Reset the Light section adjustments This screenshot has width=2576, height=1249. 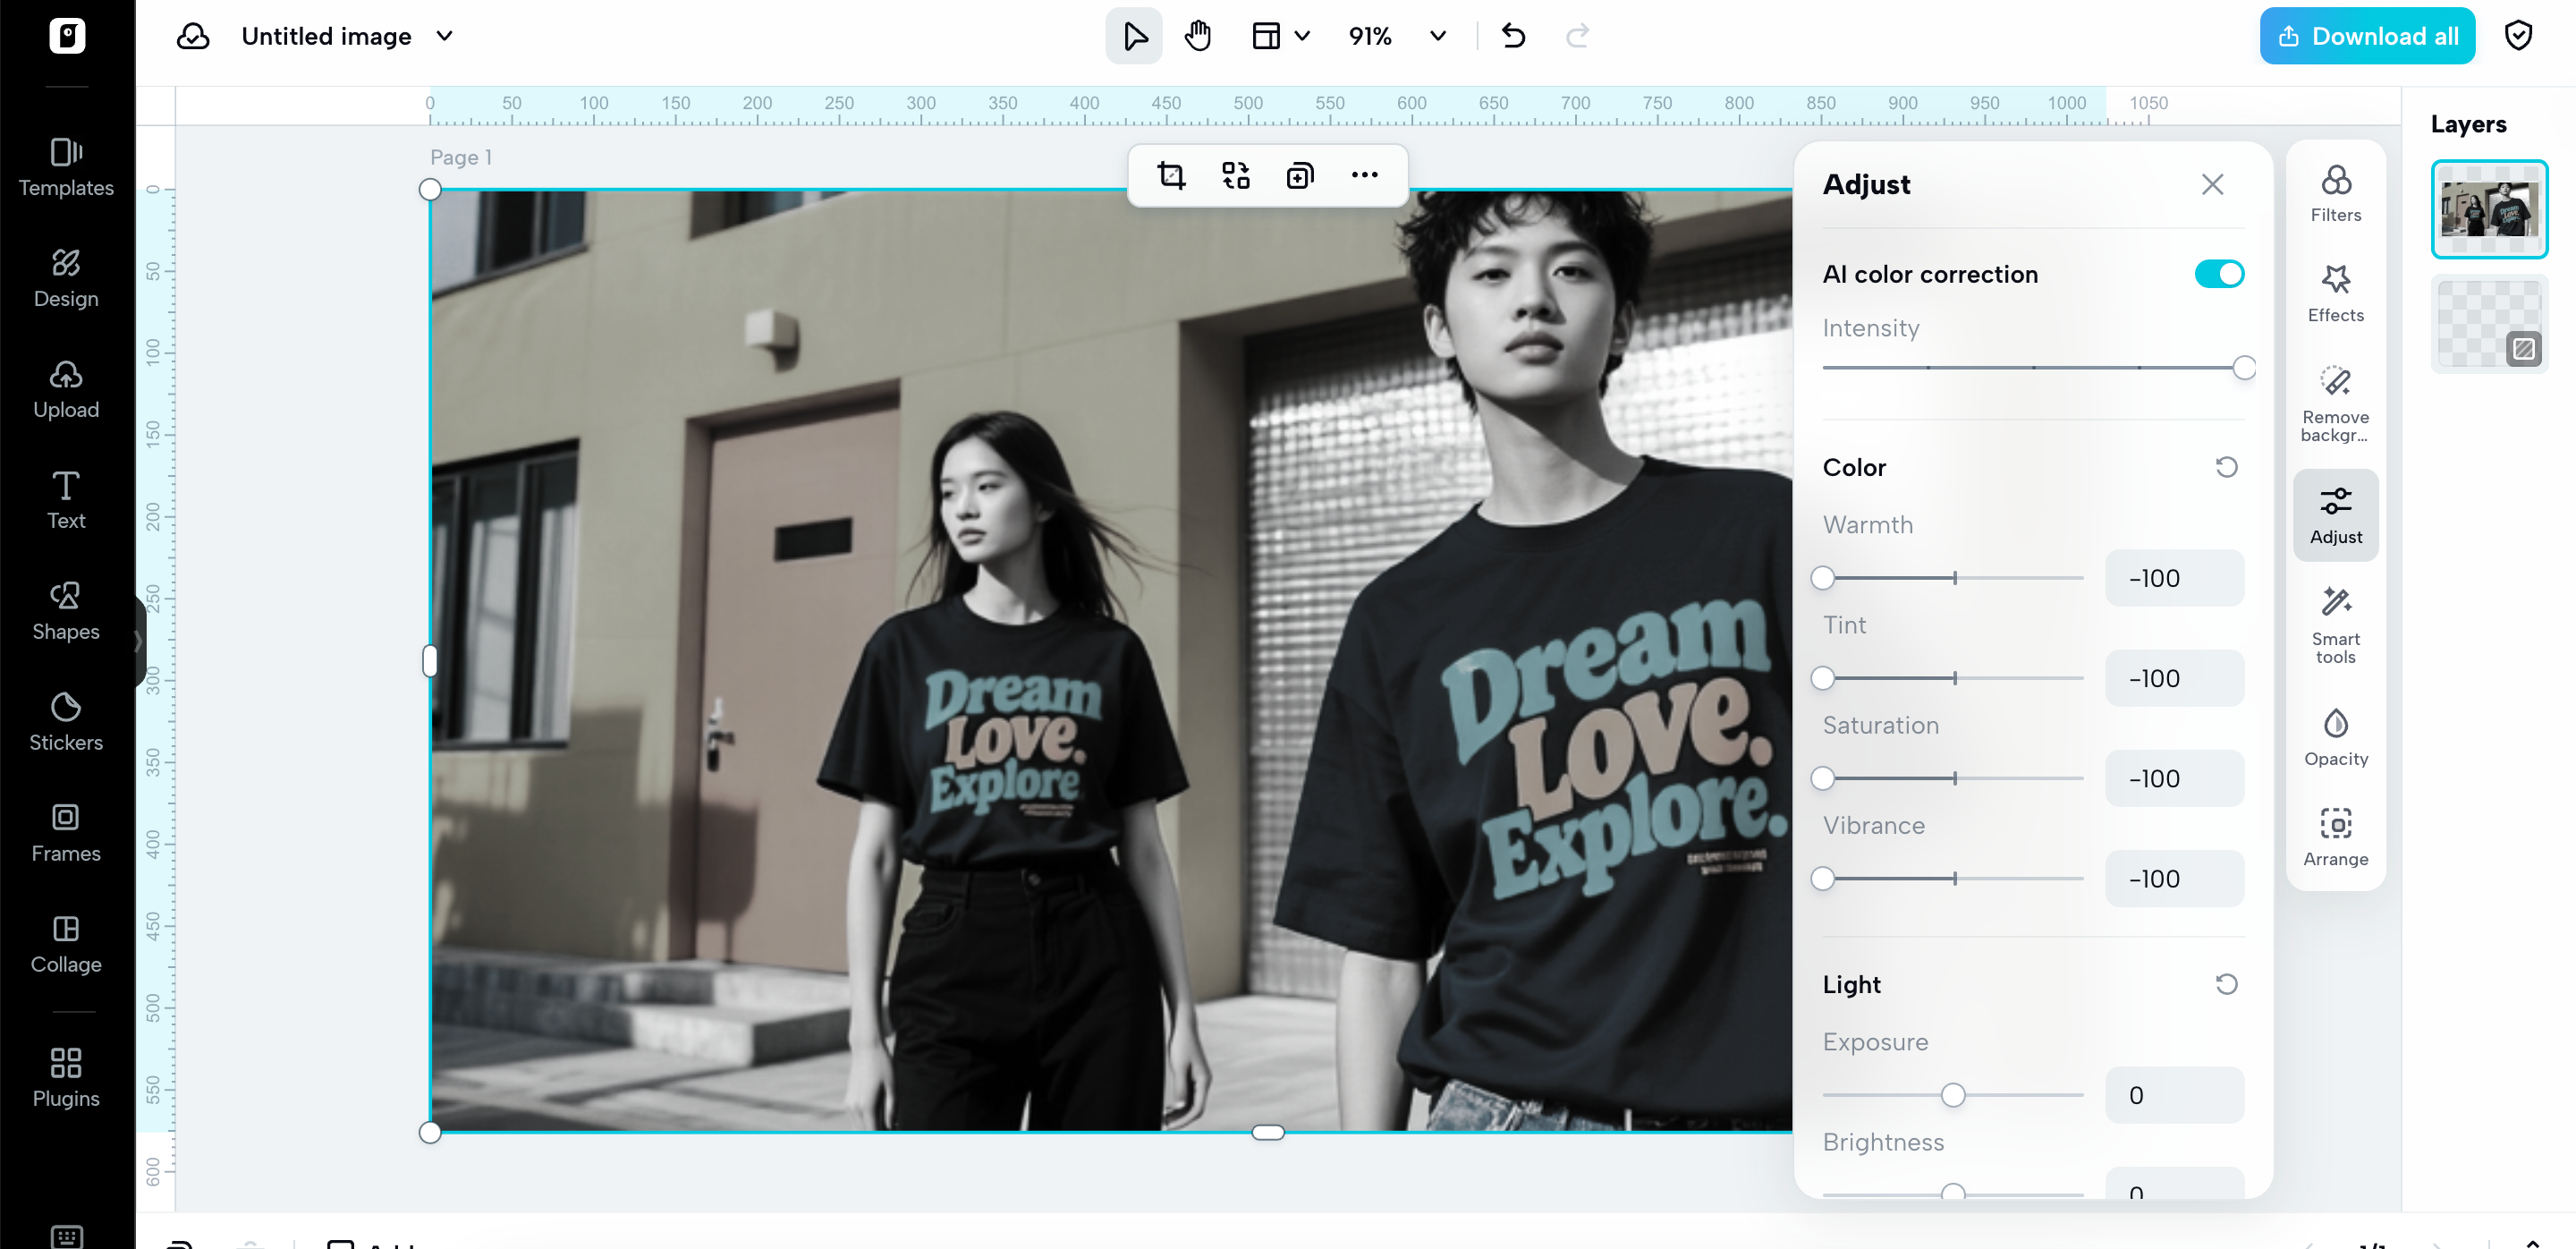click(2225, 984)
